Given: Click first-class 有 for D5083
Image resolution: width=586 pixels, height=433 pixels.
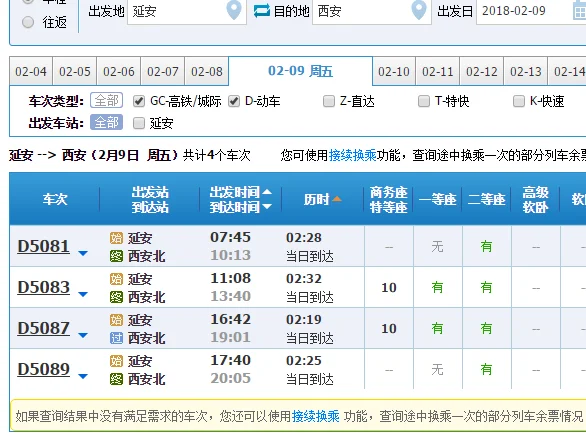Looking at the screenshot, I should tap(437, 288).
